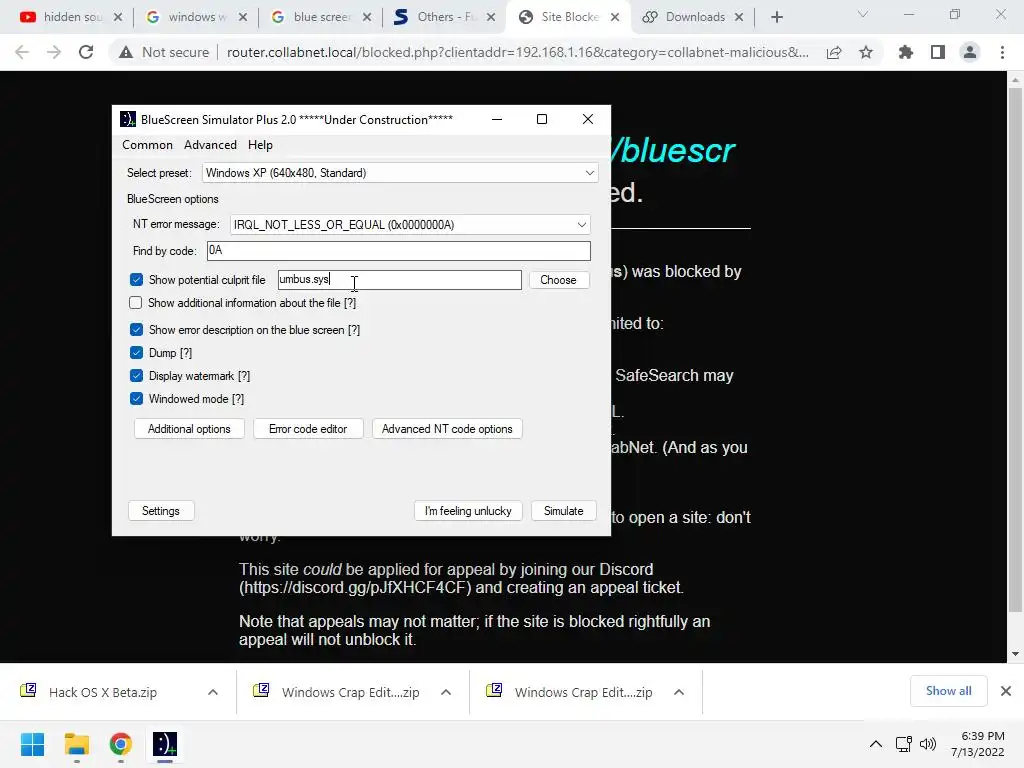1024x768 pixels.
Task: Open the Chrome side panel icon
Action: point(938,52)
